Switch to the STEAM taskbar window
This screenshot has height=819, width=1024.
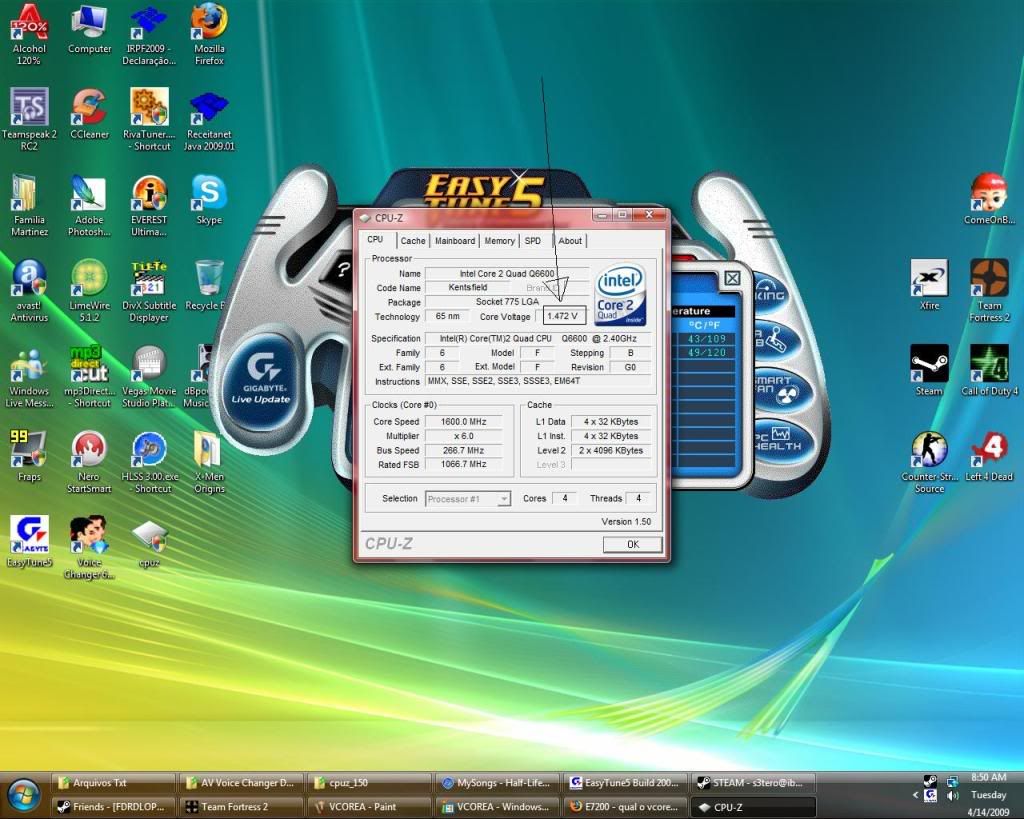click(754, 782)
